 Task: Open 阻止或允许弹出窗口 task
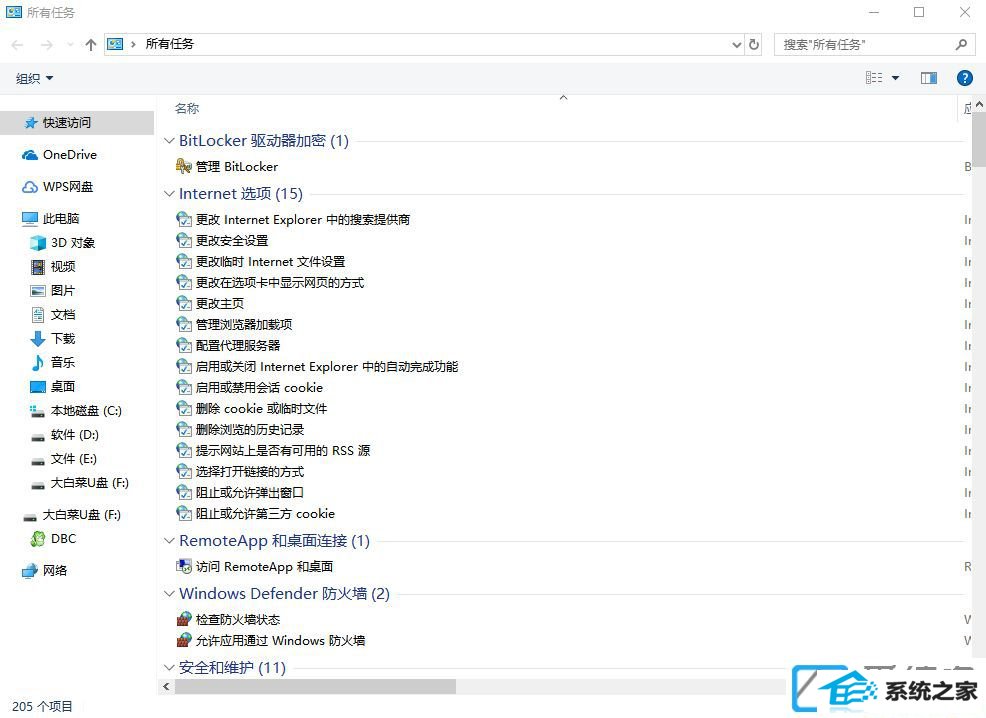(240, 493)
